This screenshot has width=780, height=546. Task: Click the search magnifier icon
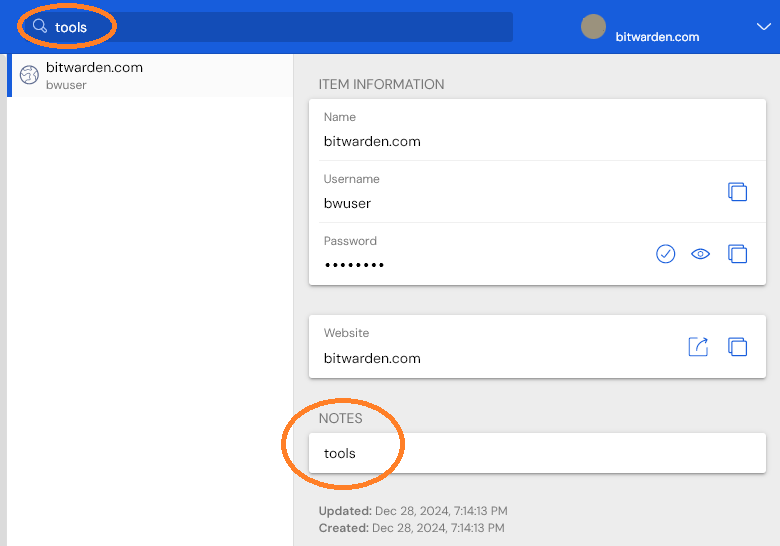[x=40, y=26]
